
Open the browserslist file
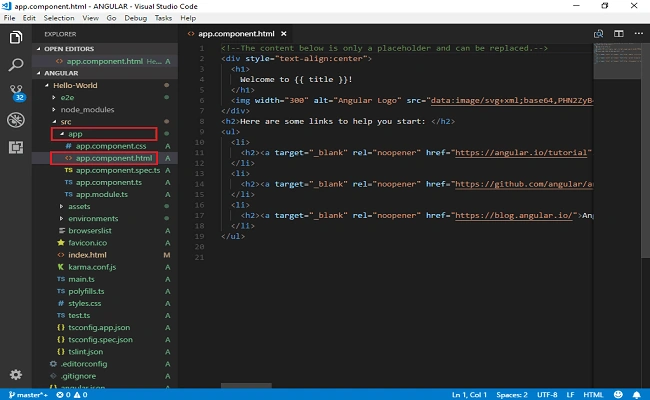(x=105, y=230)
